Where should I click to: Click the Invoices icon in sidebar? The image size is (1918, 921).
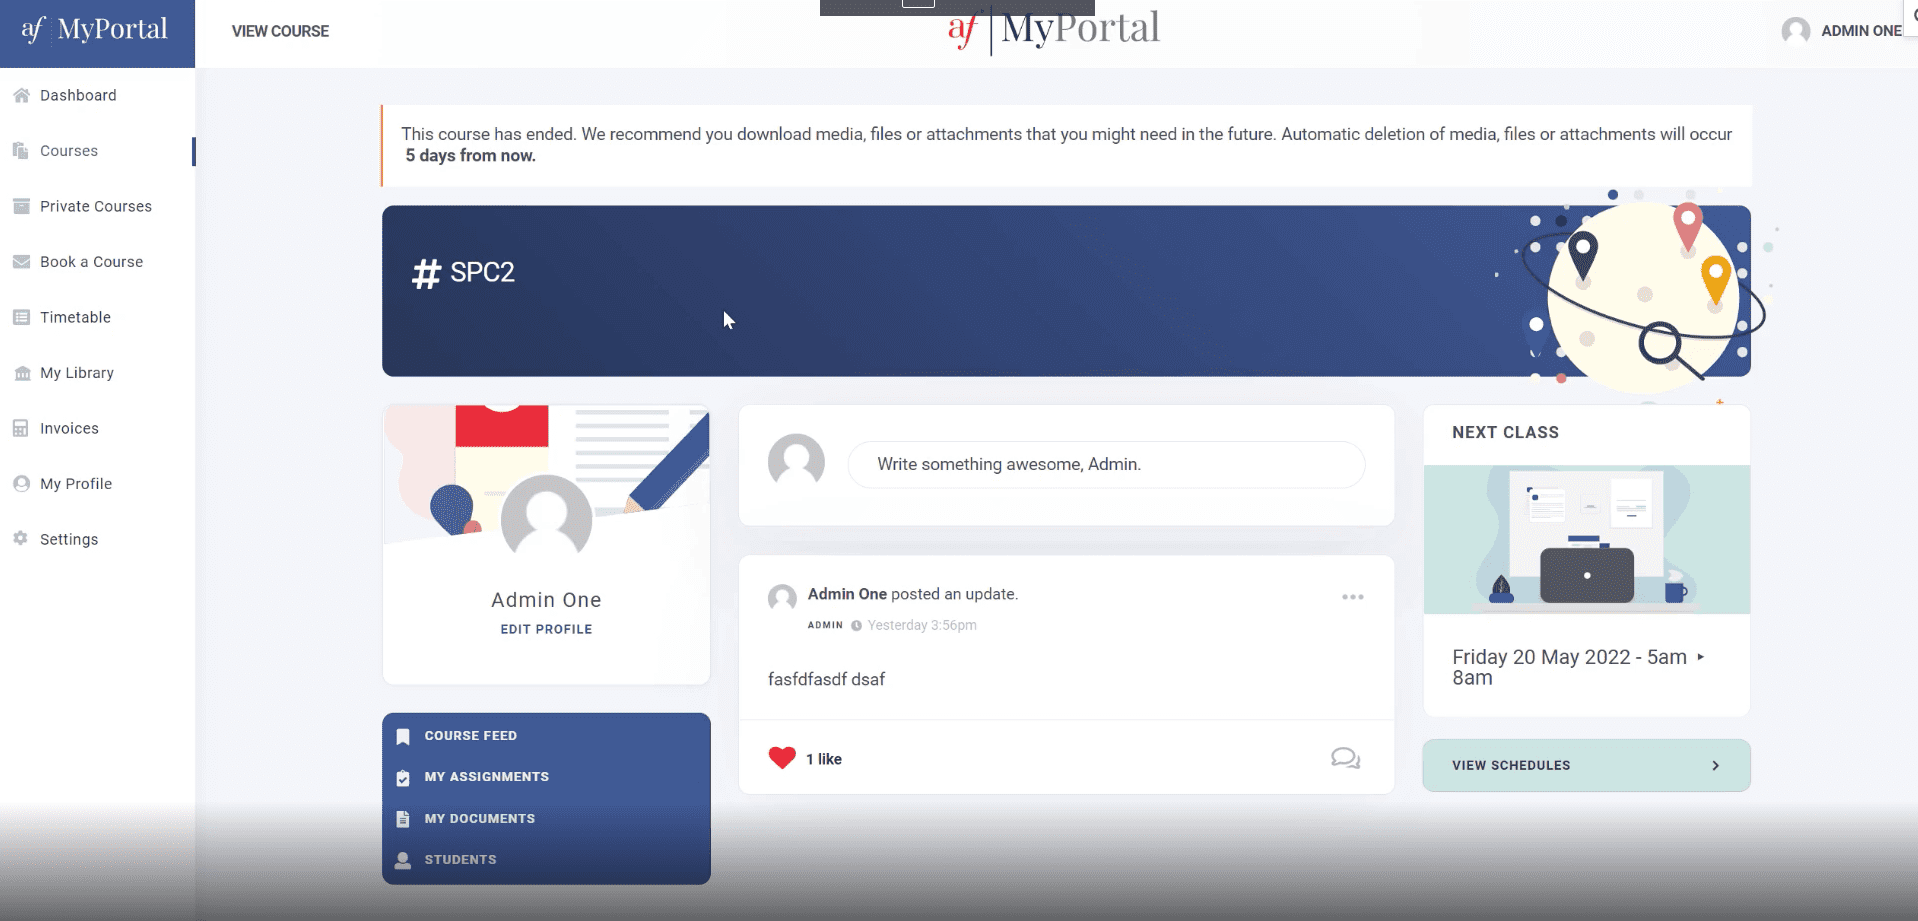click(x=21, y=429)
